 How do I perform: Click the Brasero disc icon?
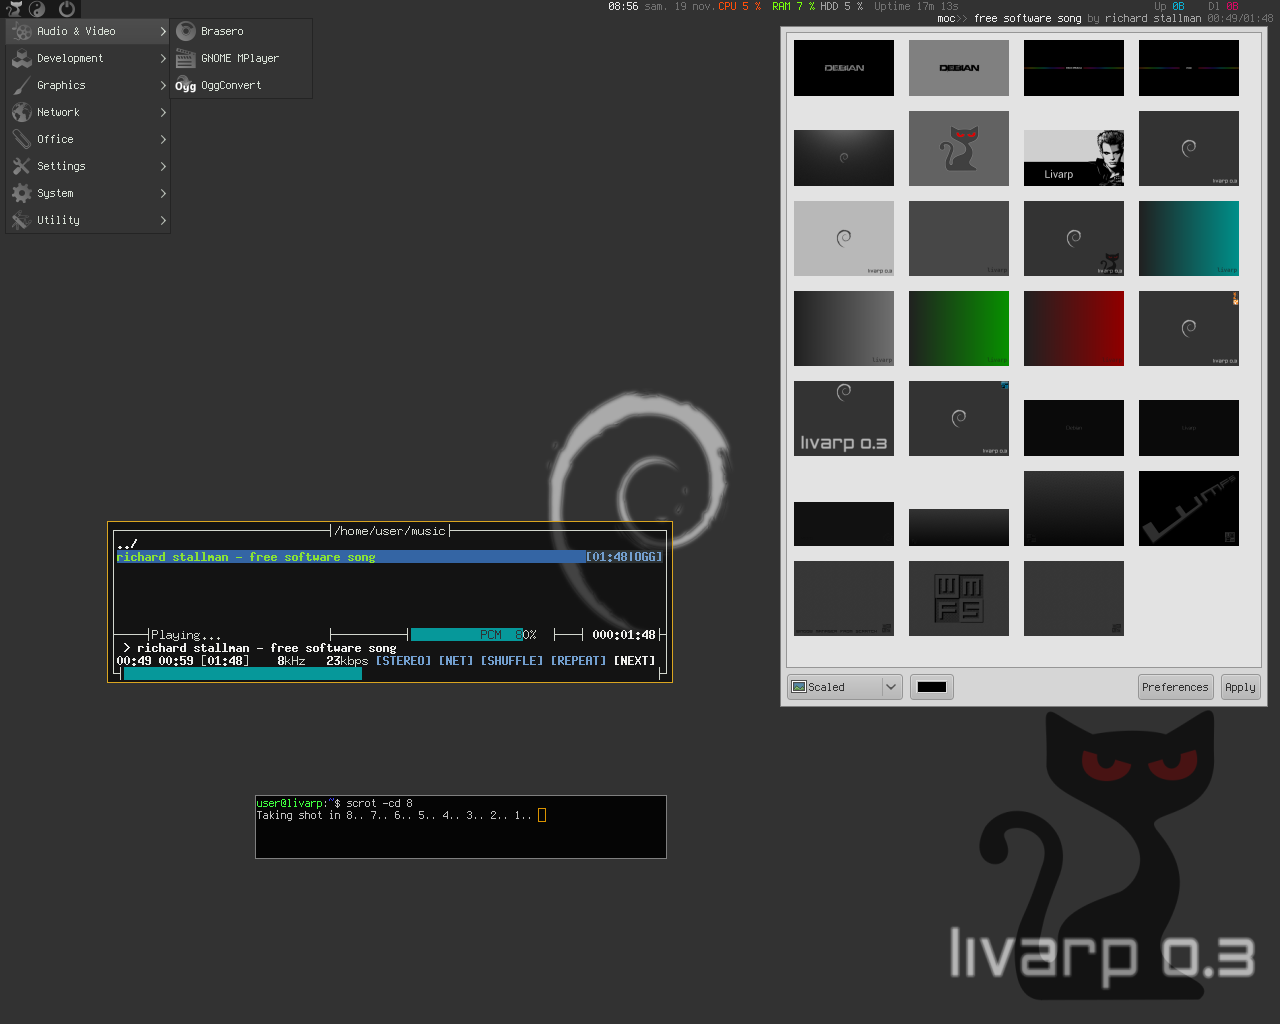click(x=186, y=31)
